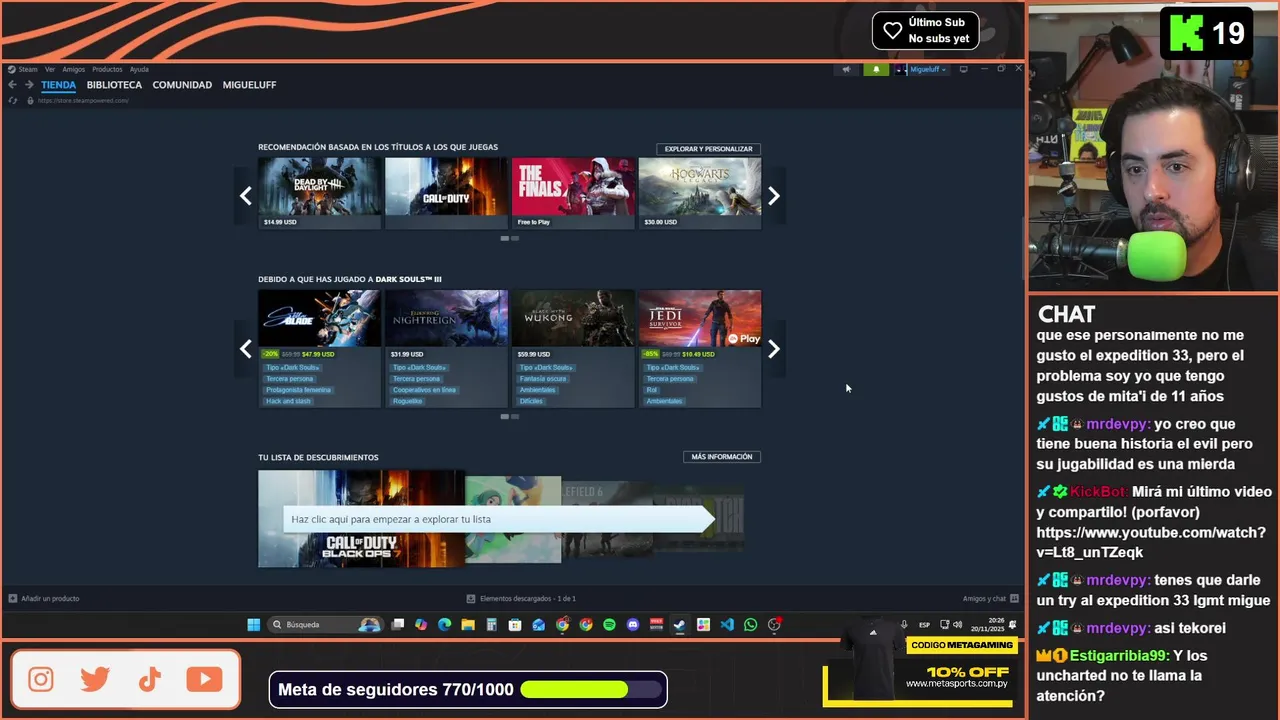
Task: Click the Amigos y chat label
Action: click(984, 599)
